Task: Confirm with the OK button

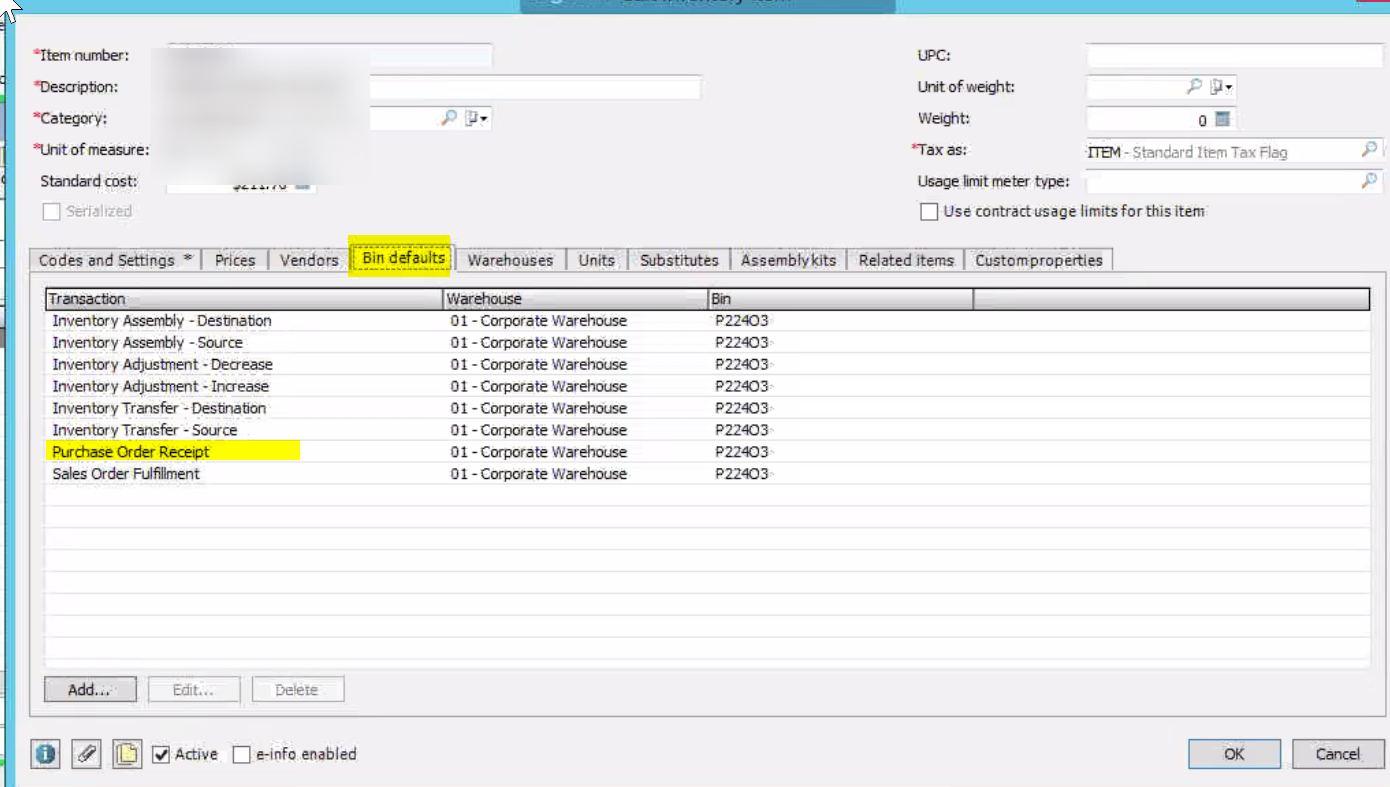Action: (x=1234, y=754)
